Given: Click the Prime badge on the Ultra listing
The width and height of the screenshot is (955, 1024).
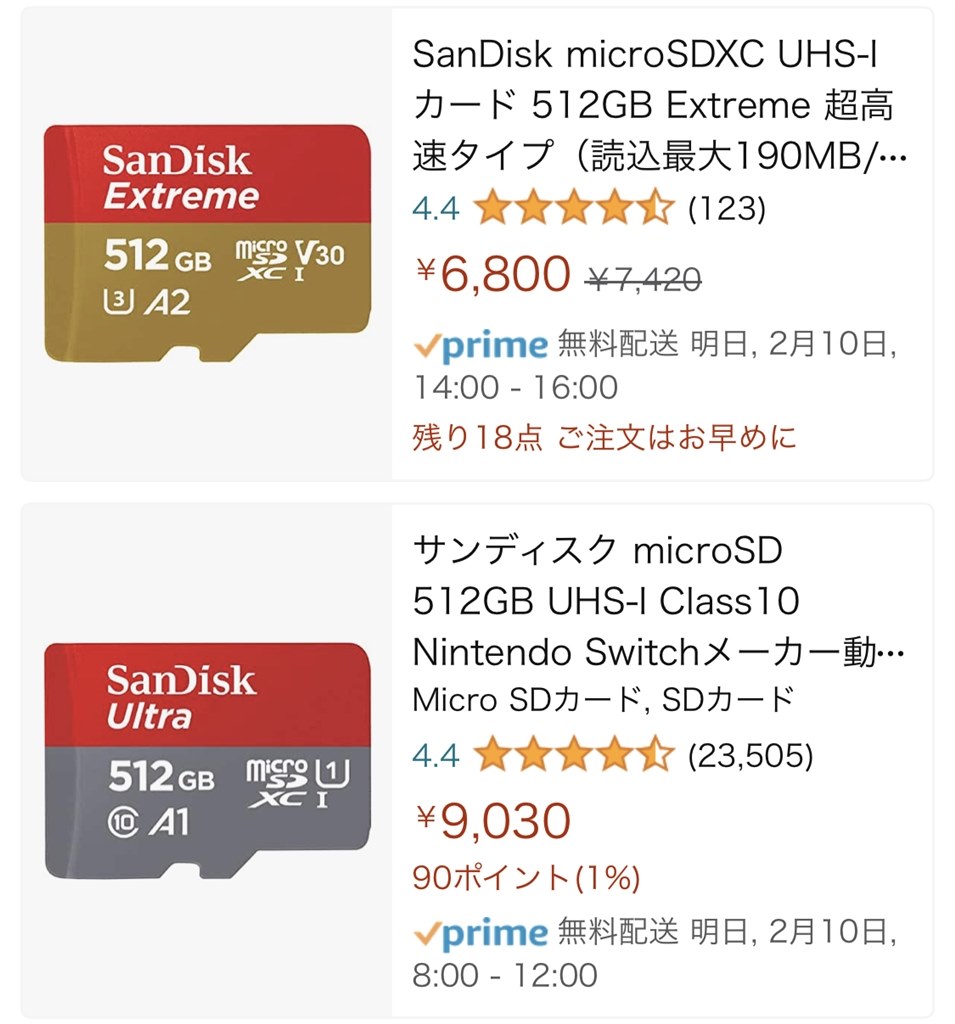Looking at the screenshot, I should tap(478, 930).
